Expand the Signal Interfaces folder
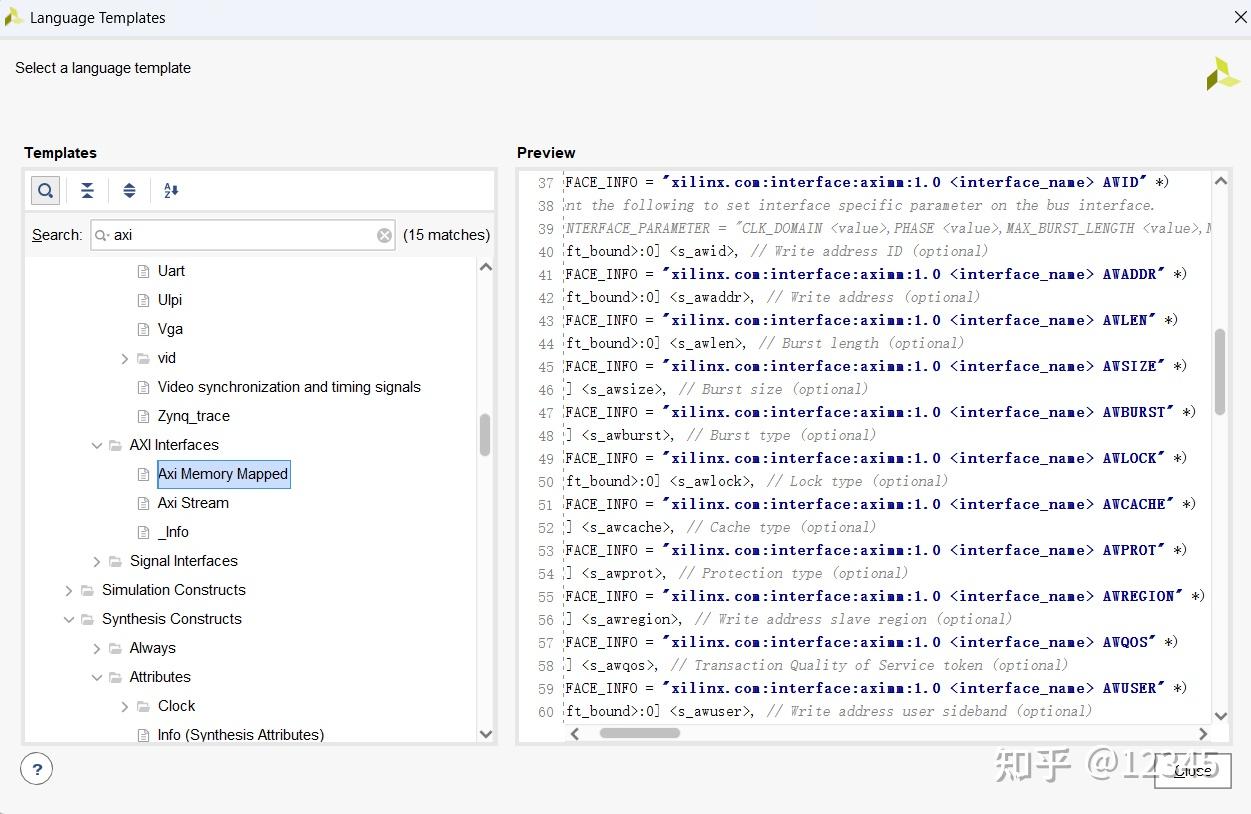Image resolution: width=1251 pixels, height=814 pixels. click(97, 561)
